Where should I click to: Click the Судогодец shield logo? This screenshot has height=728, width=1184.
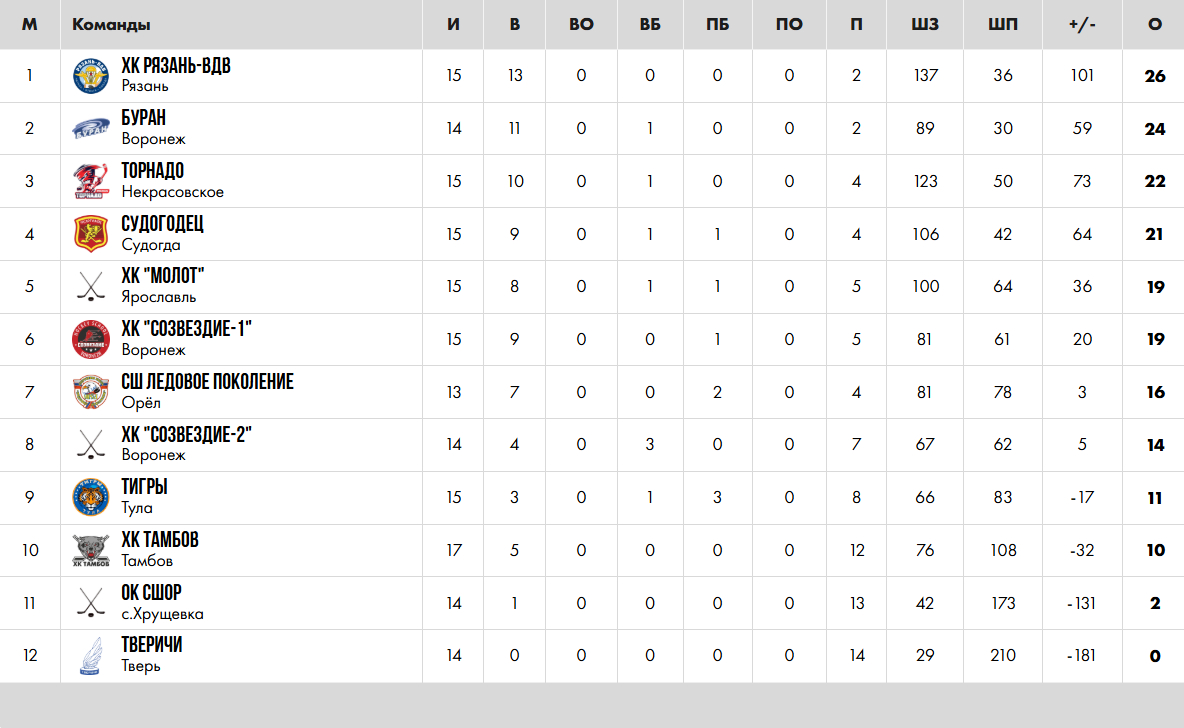pos(91,234)
